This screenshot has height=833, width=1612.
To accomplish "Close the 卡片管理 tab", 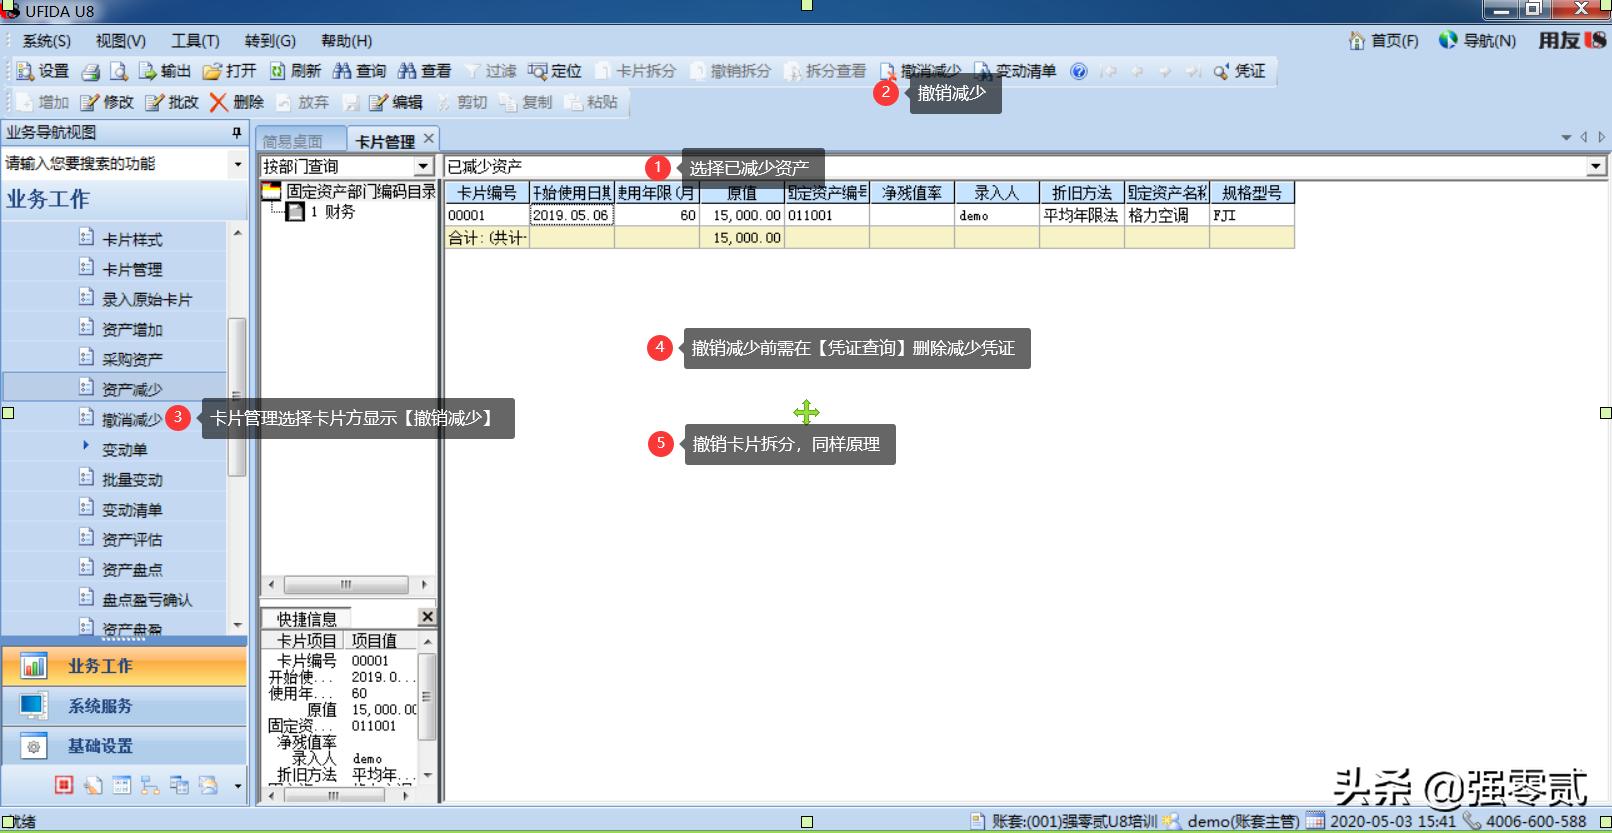I will 429,139.
